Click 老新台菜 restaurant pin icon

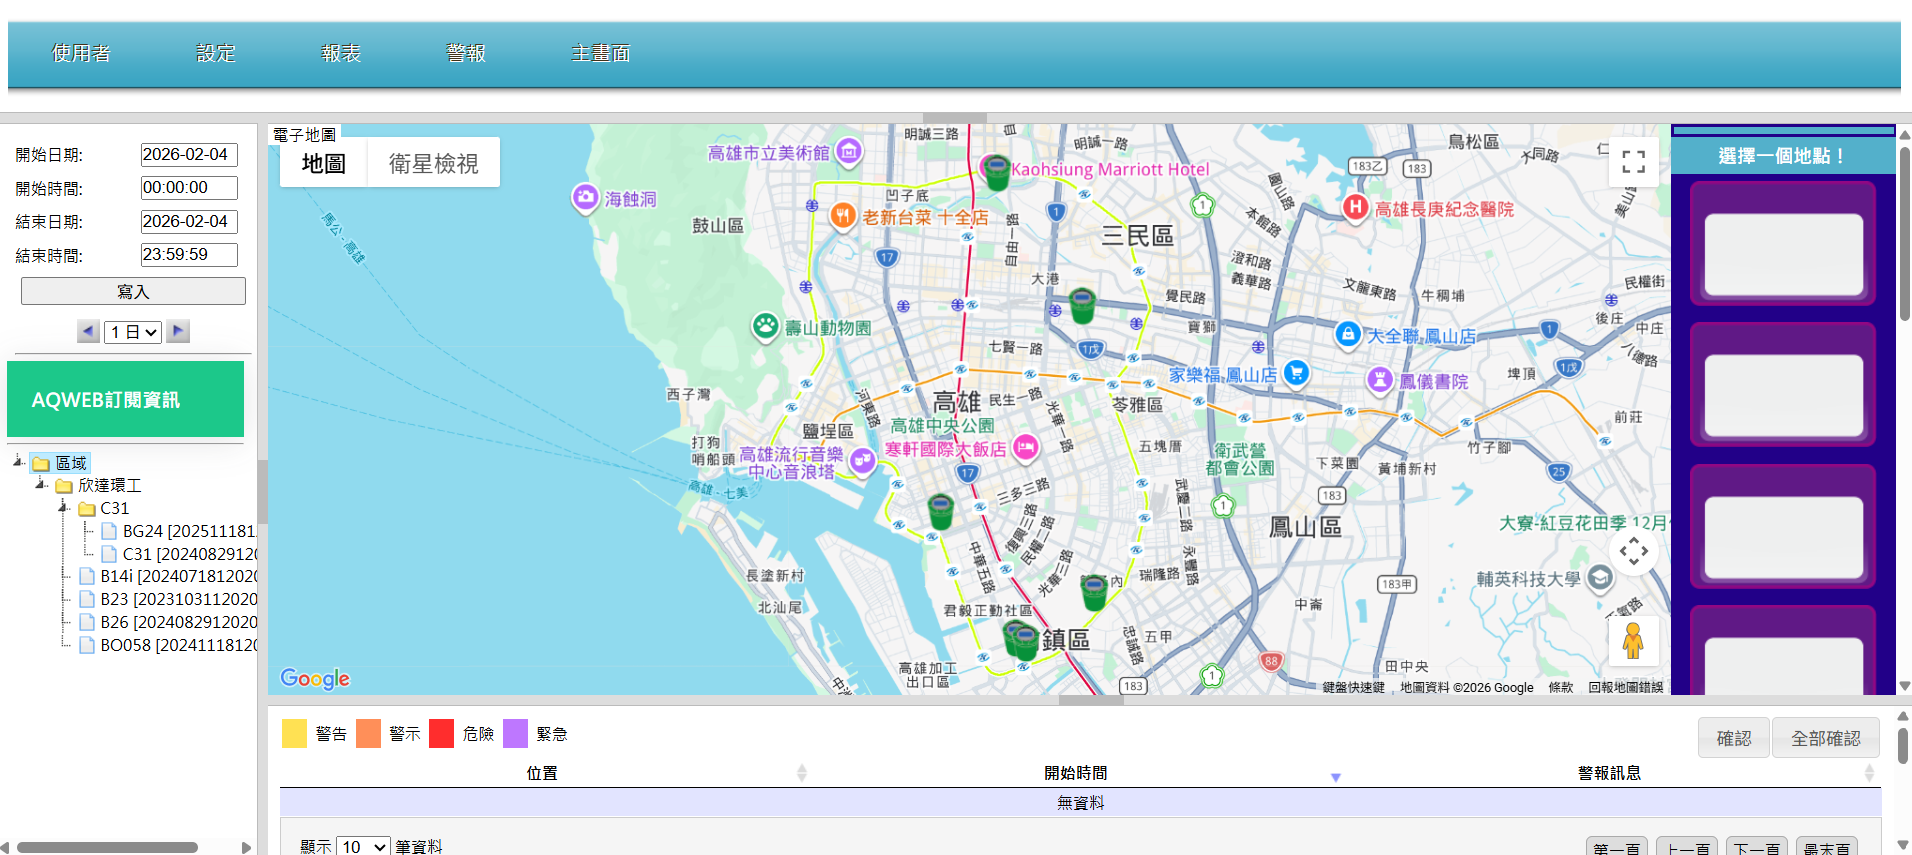(843, 215)
